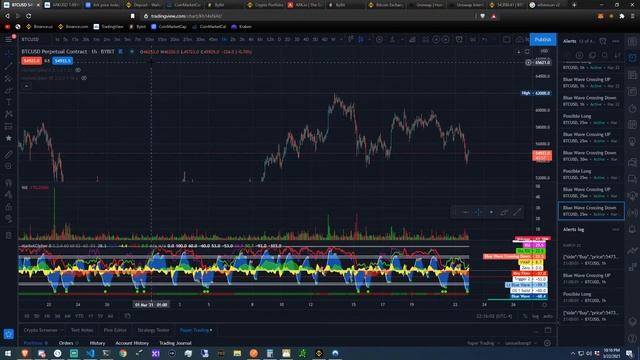Screen dimensions: 640x360
Task: Switch to the Trading Journal tab
Action: pyautogui.click(x=175, y=343)
